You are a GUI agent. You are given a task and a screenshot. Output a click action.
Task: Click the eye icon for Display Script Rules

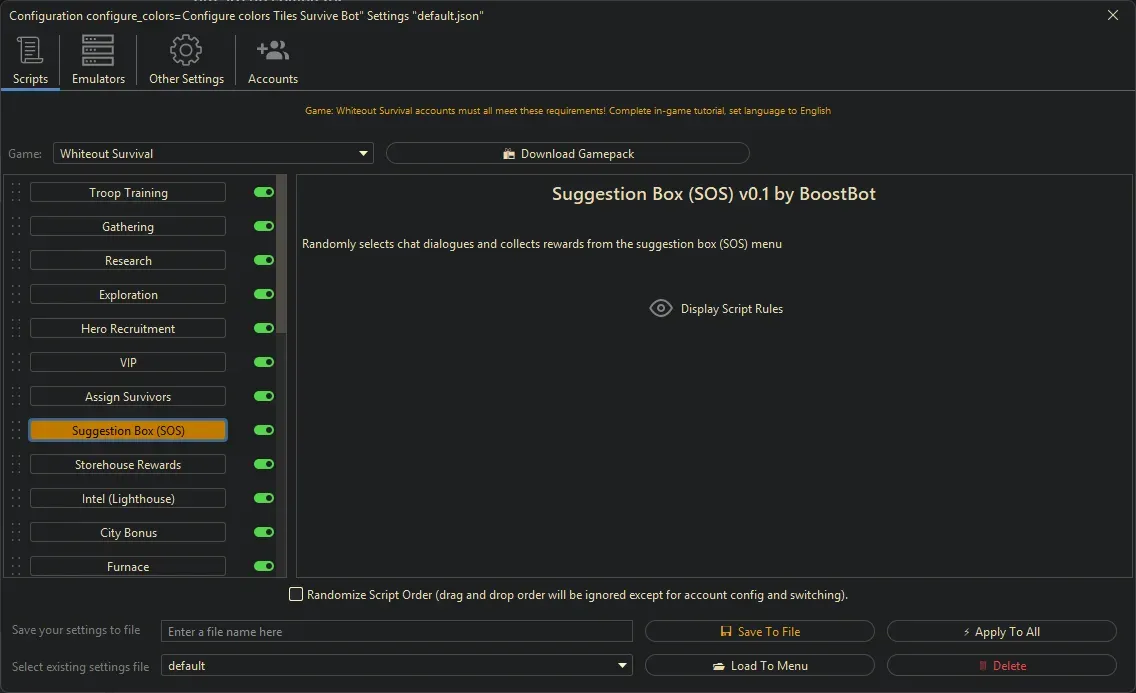point(661,309)
